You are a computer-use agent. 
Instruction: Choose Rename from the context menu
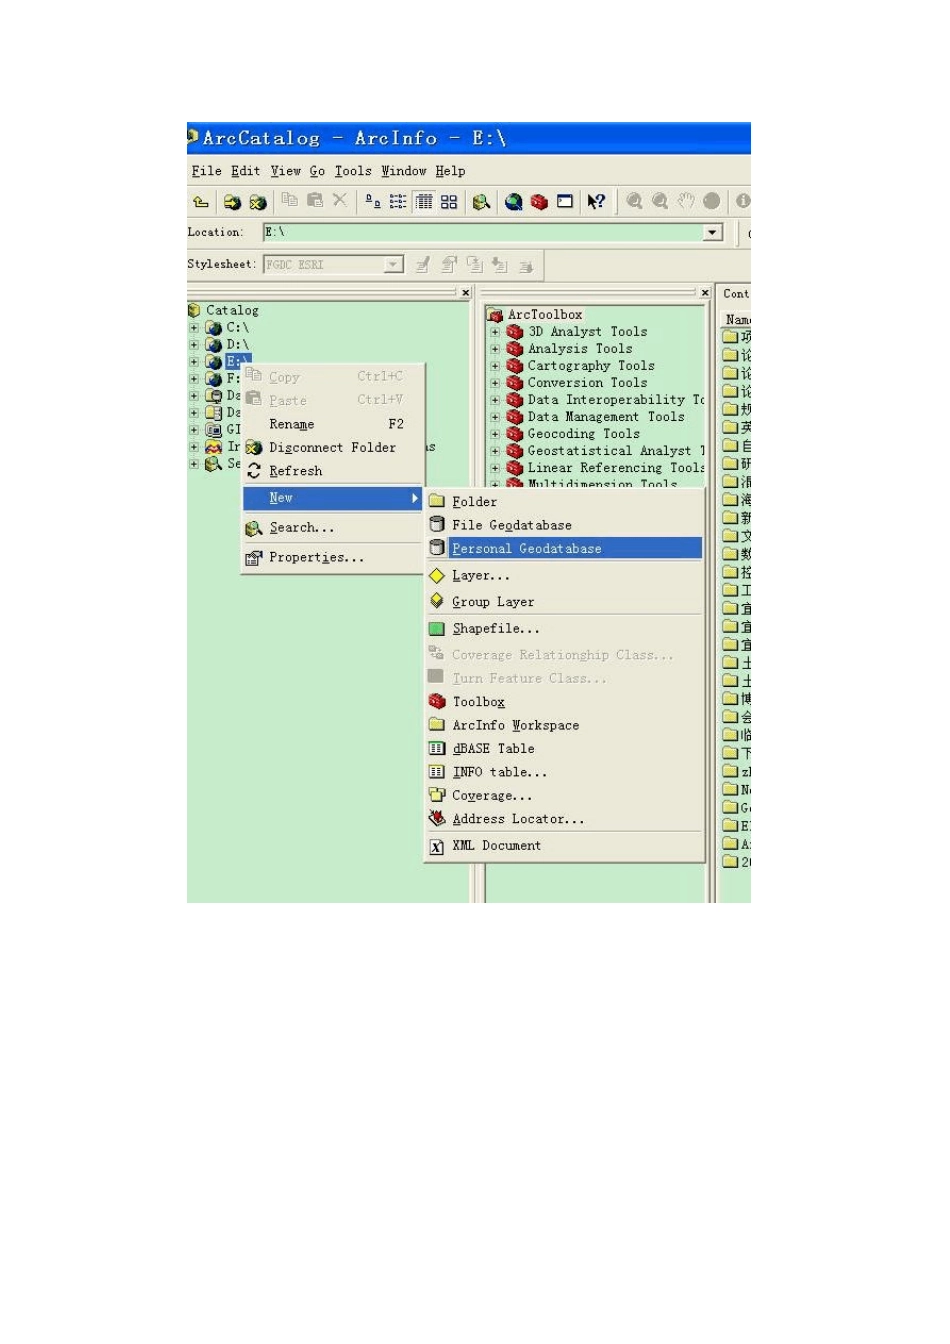click(334, 424)
